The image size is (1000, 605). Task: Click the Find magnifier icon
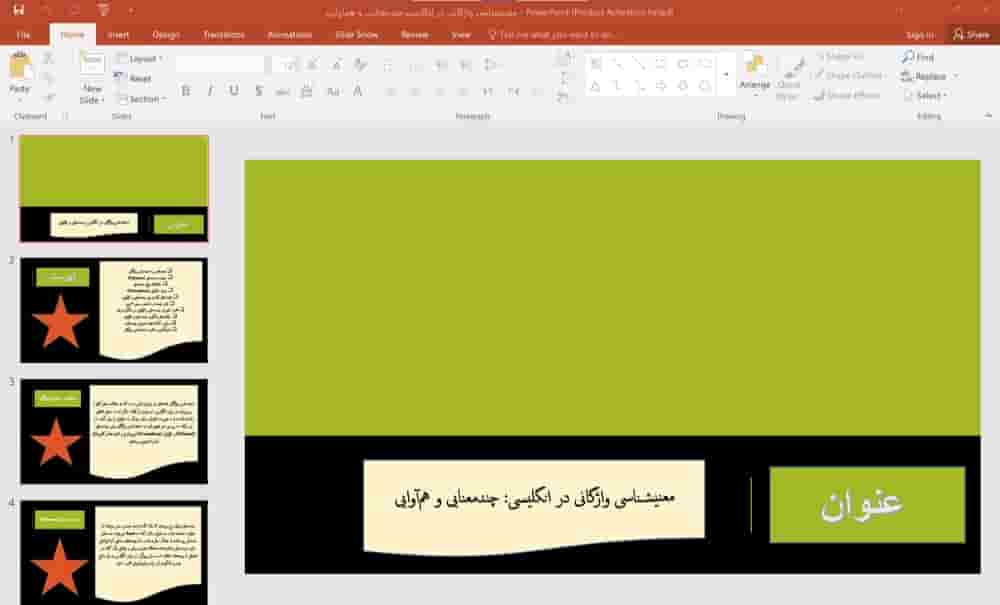pos(907,58)
